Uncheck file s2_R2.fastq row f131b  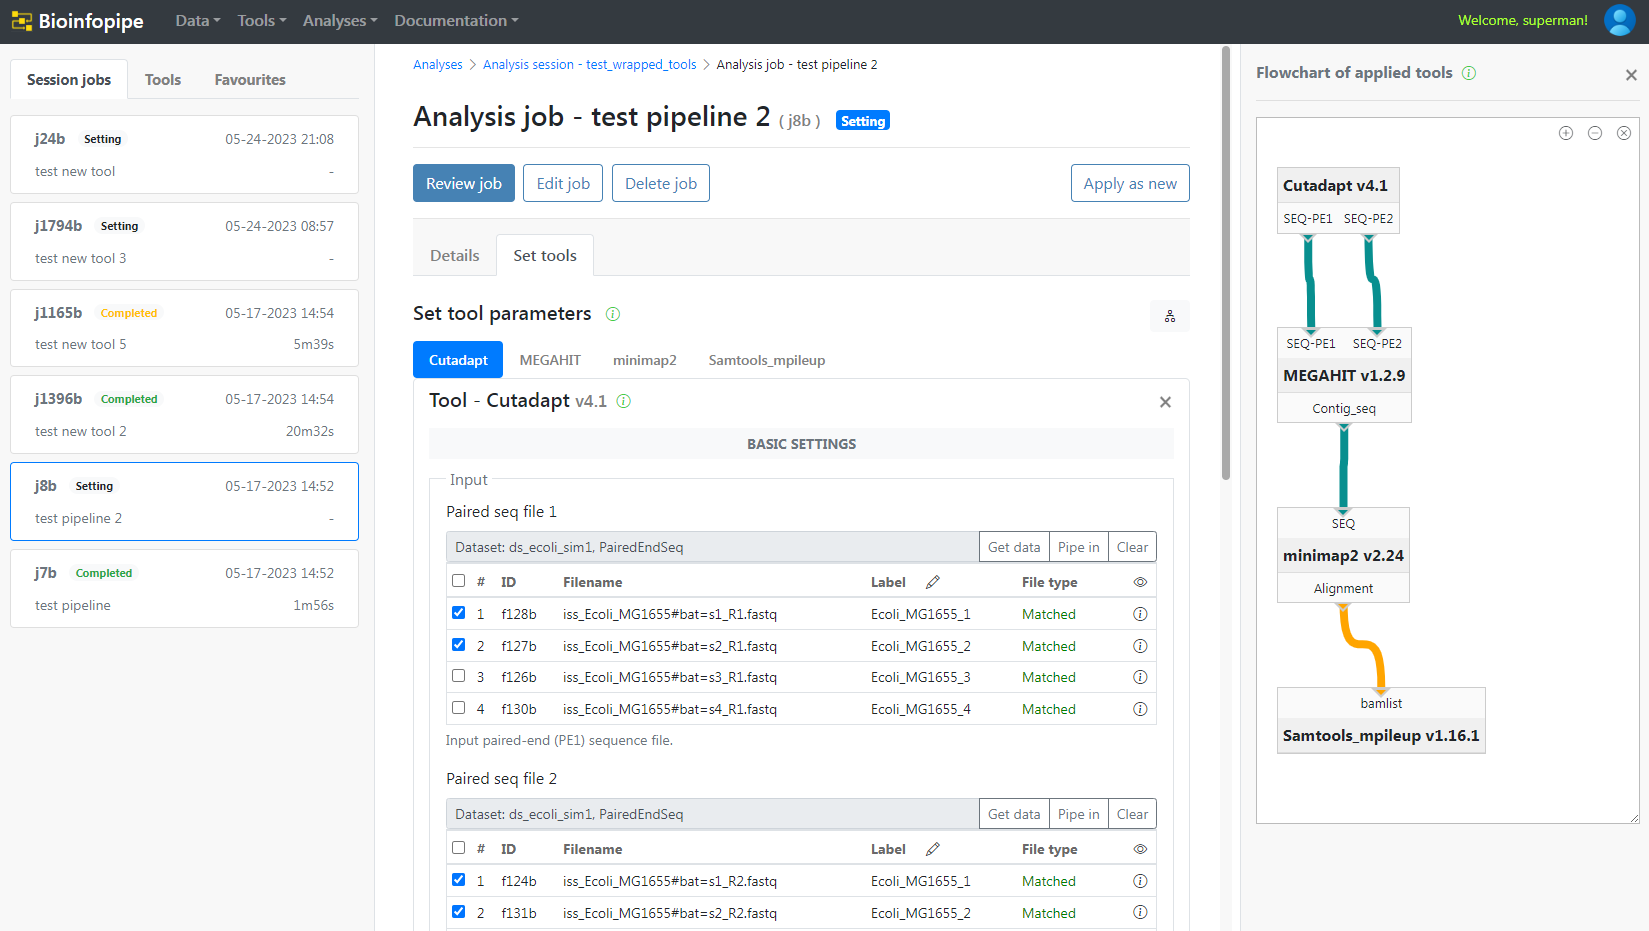coord(458,911)
